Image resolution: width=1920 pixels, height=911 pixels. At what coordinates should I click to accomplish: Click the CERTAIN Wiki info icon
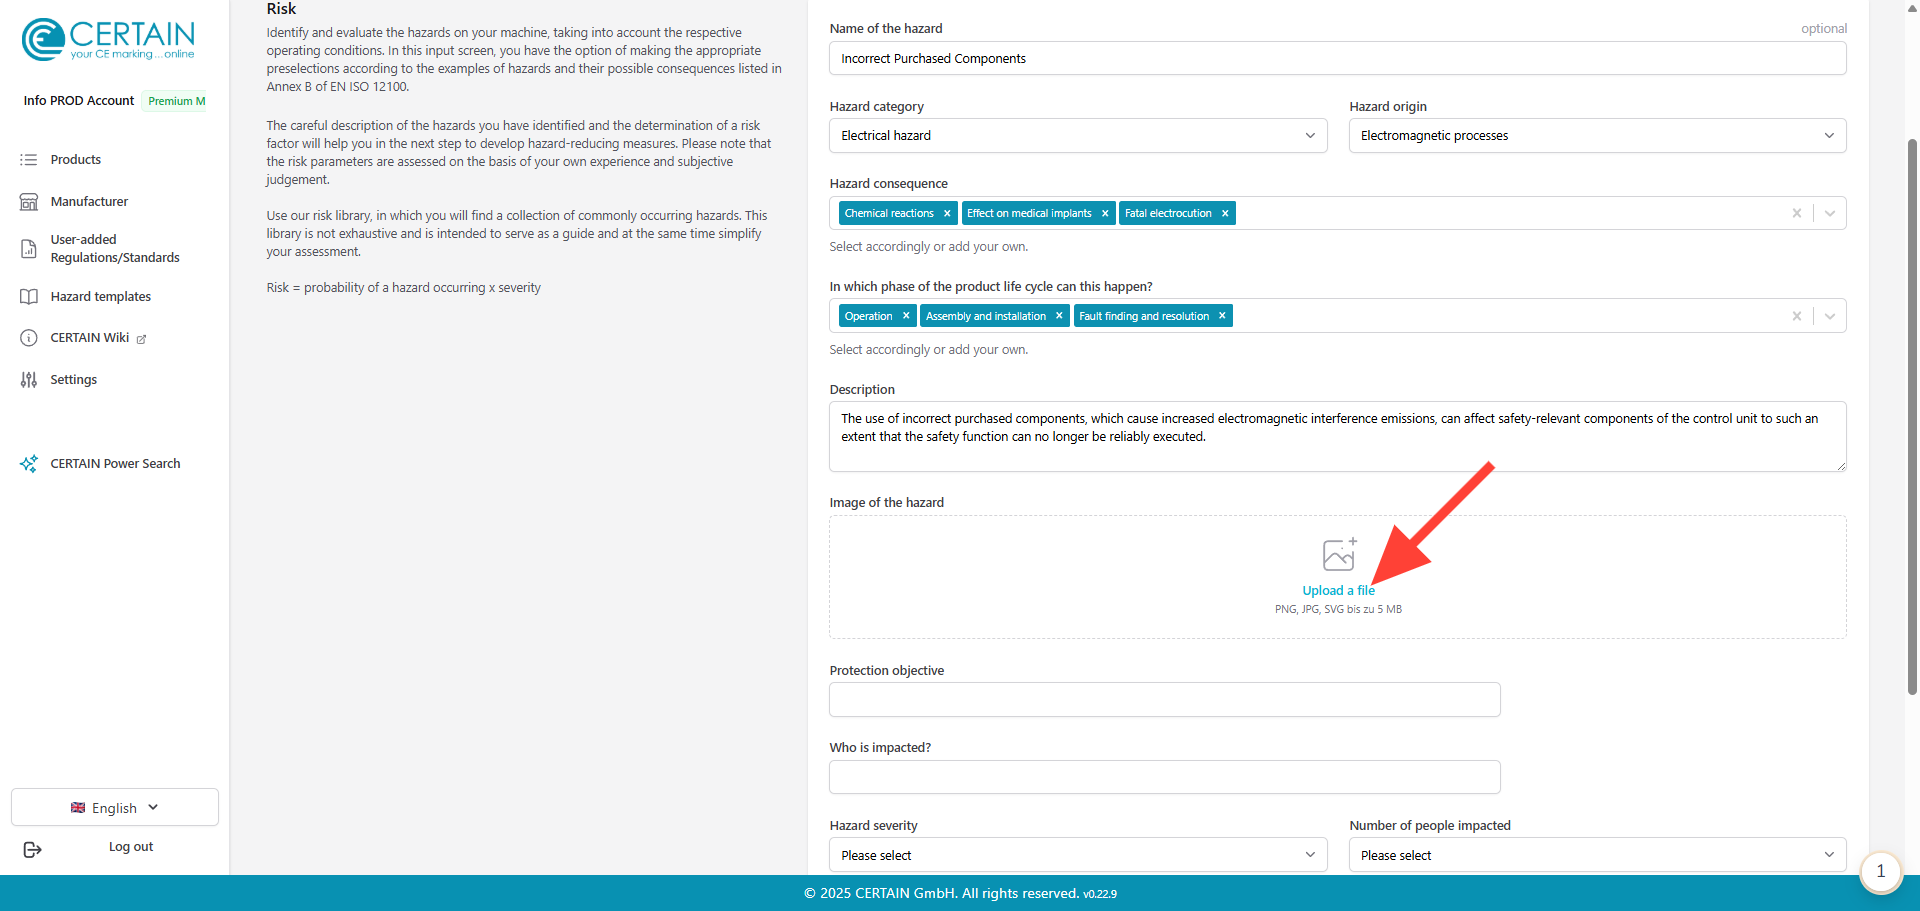point(29,338)
